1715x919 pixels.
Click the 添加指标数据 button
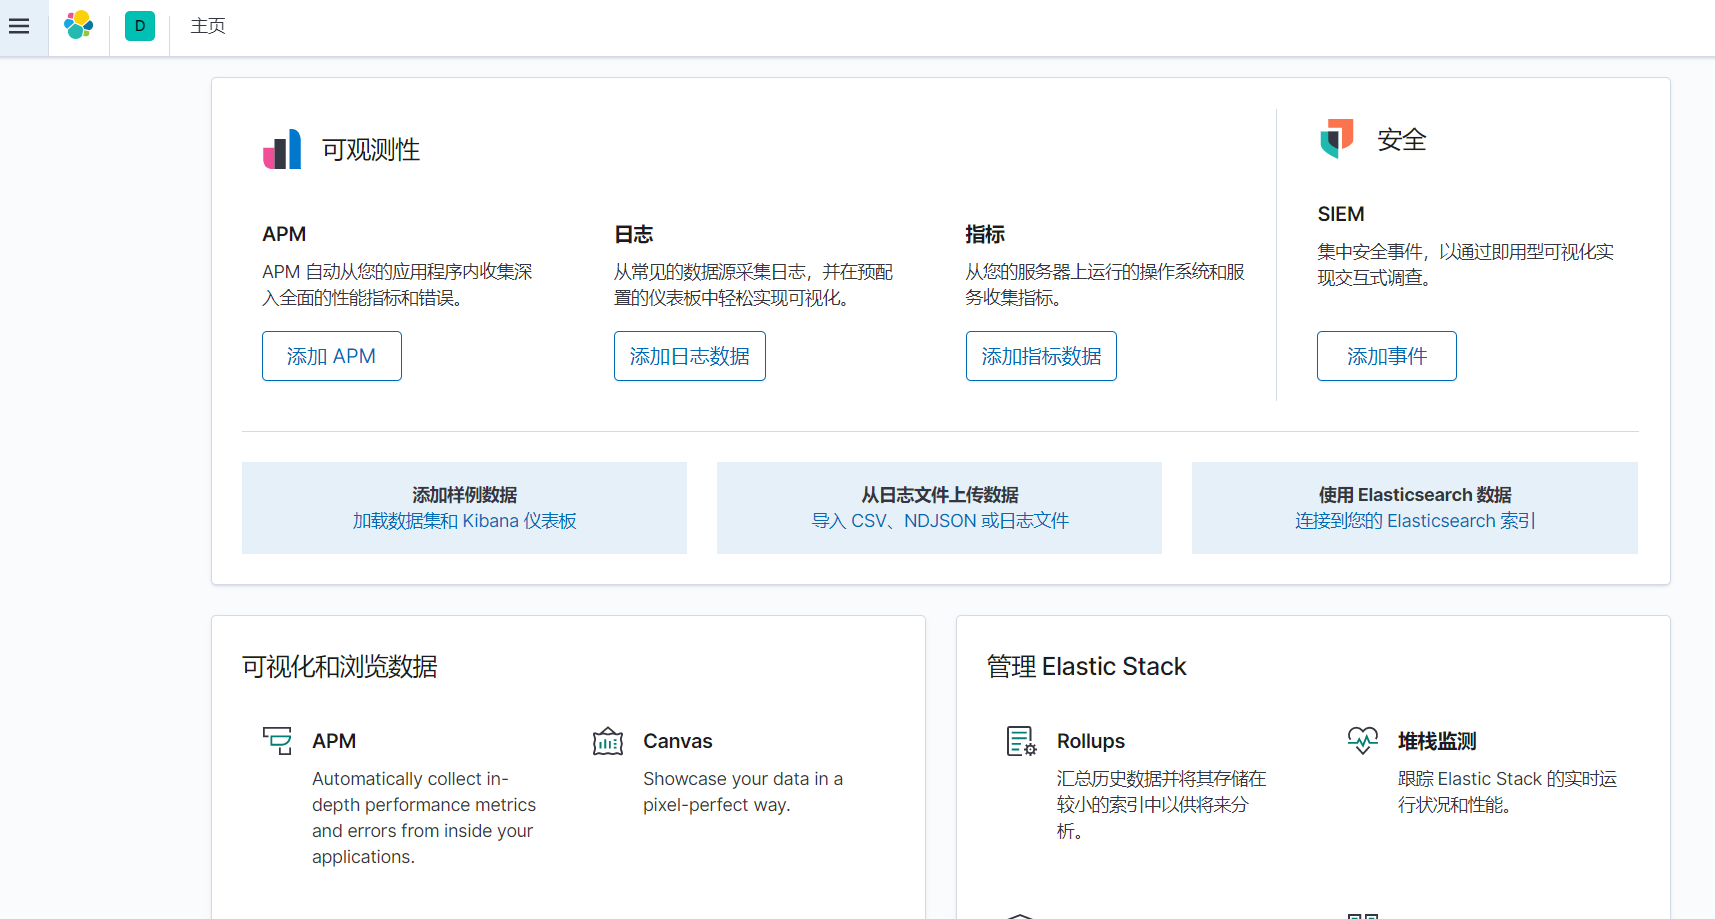[x=1041, y=356]
